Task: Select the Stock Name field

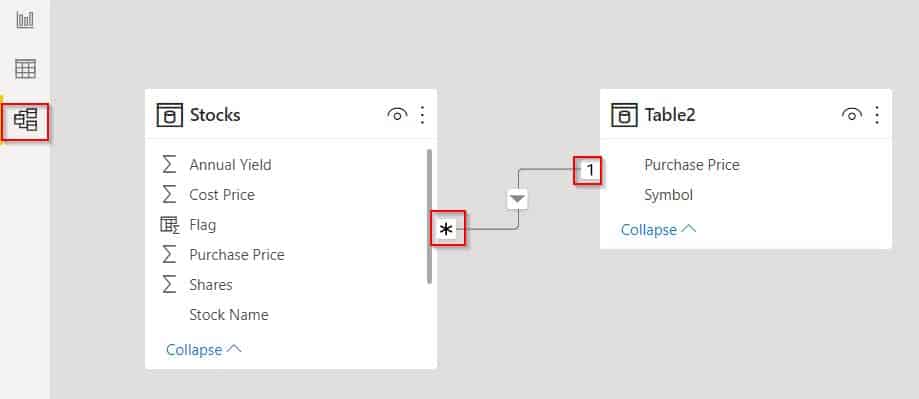Action: 229,315
